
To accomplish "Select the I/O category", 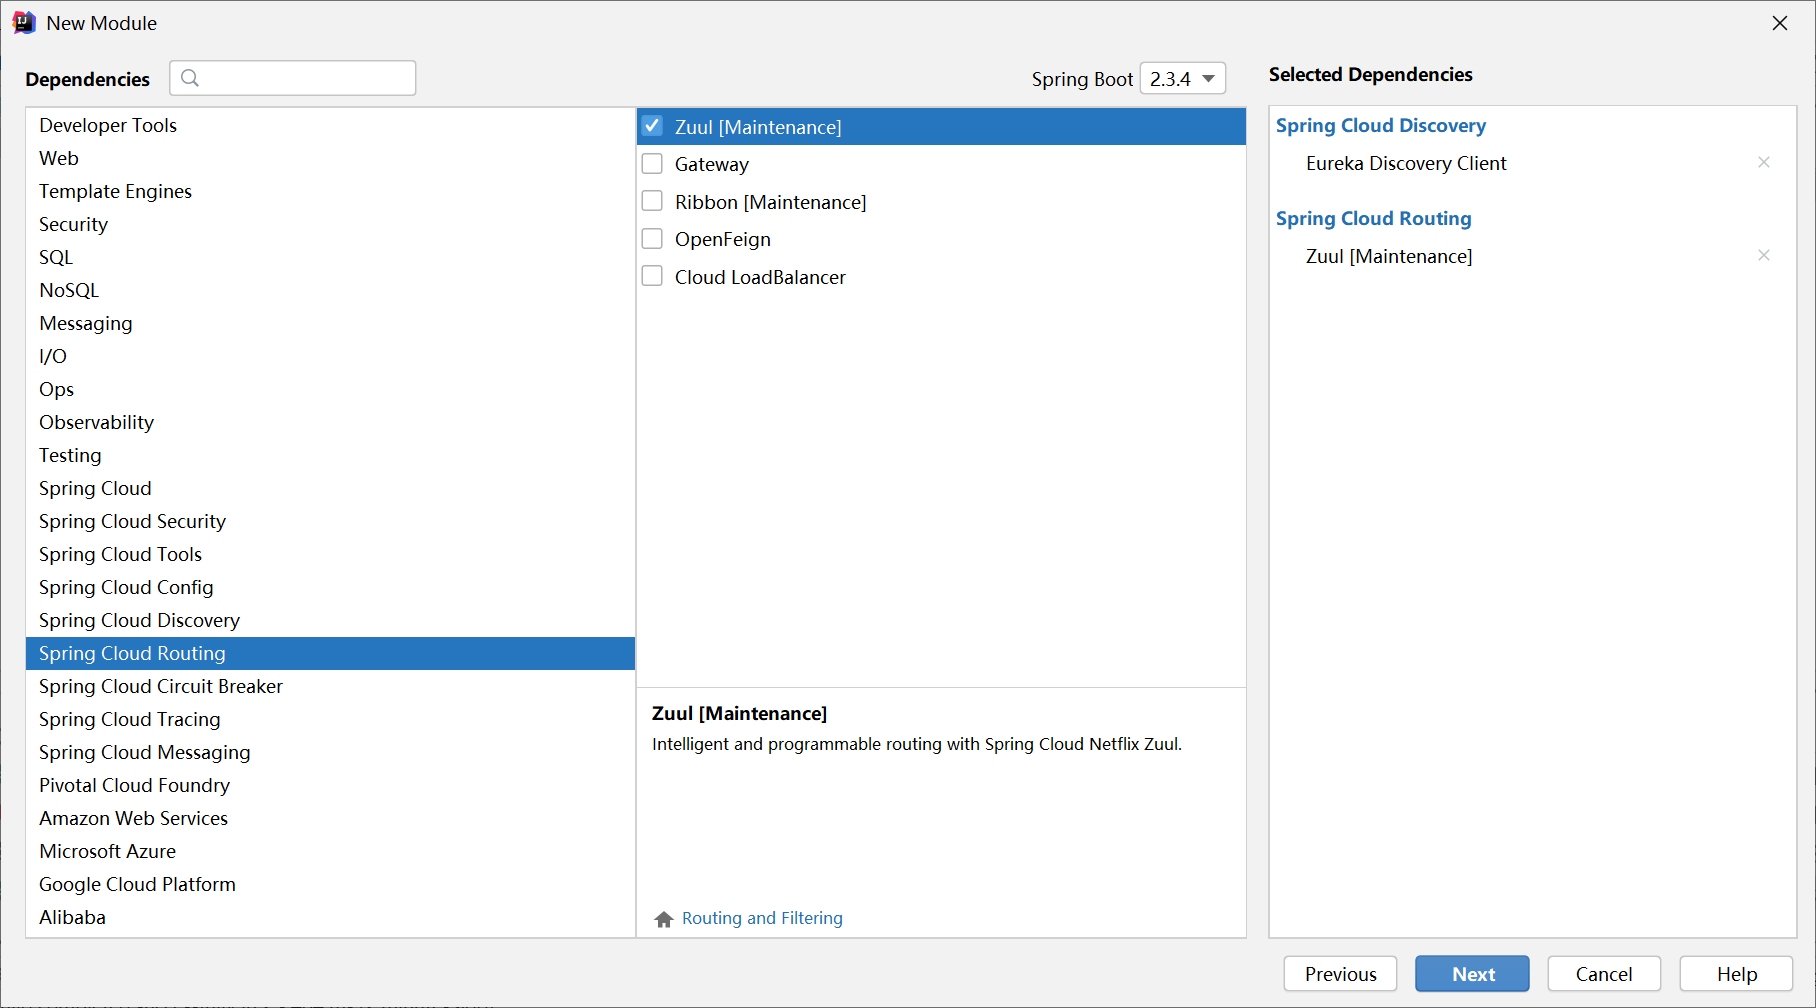I will 330,356.
